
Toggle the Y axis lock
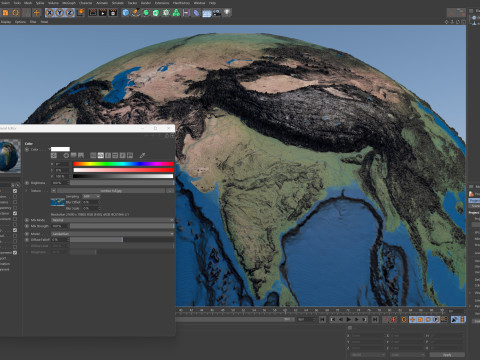(59, 13)
